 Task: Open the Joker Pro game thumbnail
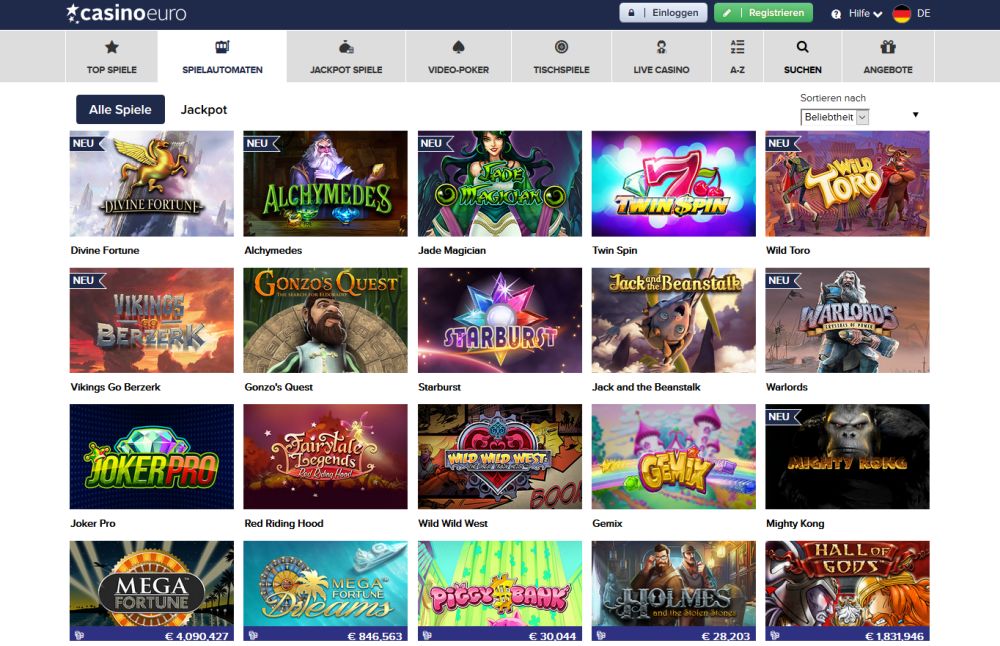[152, 457]
